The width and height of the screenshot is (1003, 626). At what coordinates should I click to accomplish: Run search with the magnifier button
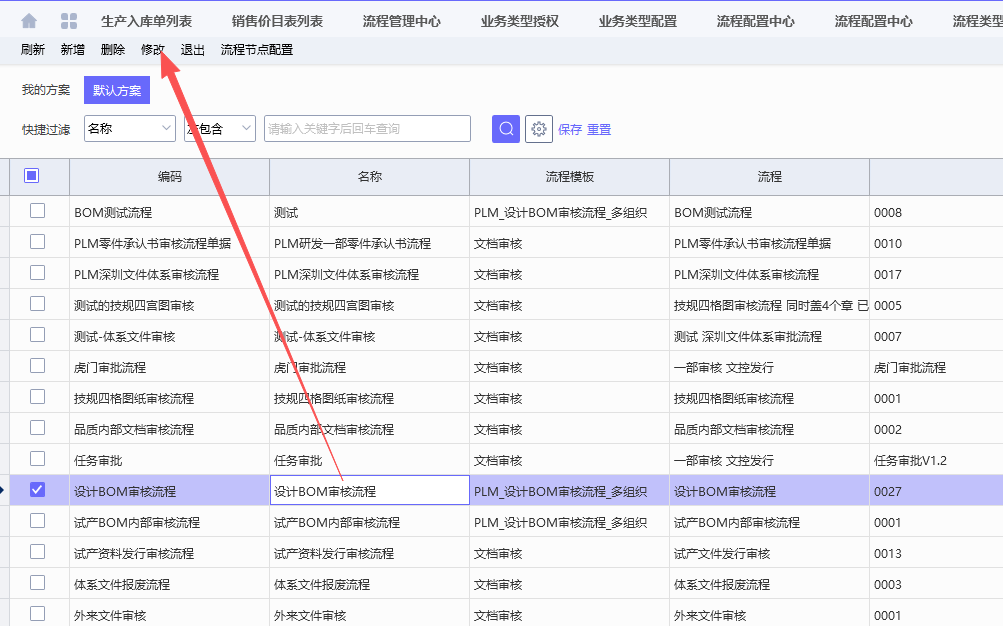click(x=505, y=129)
